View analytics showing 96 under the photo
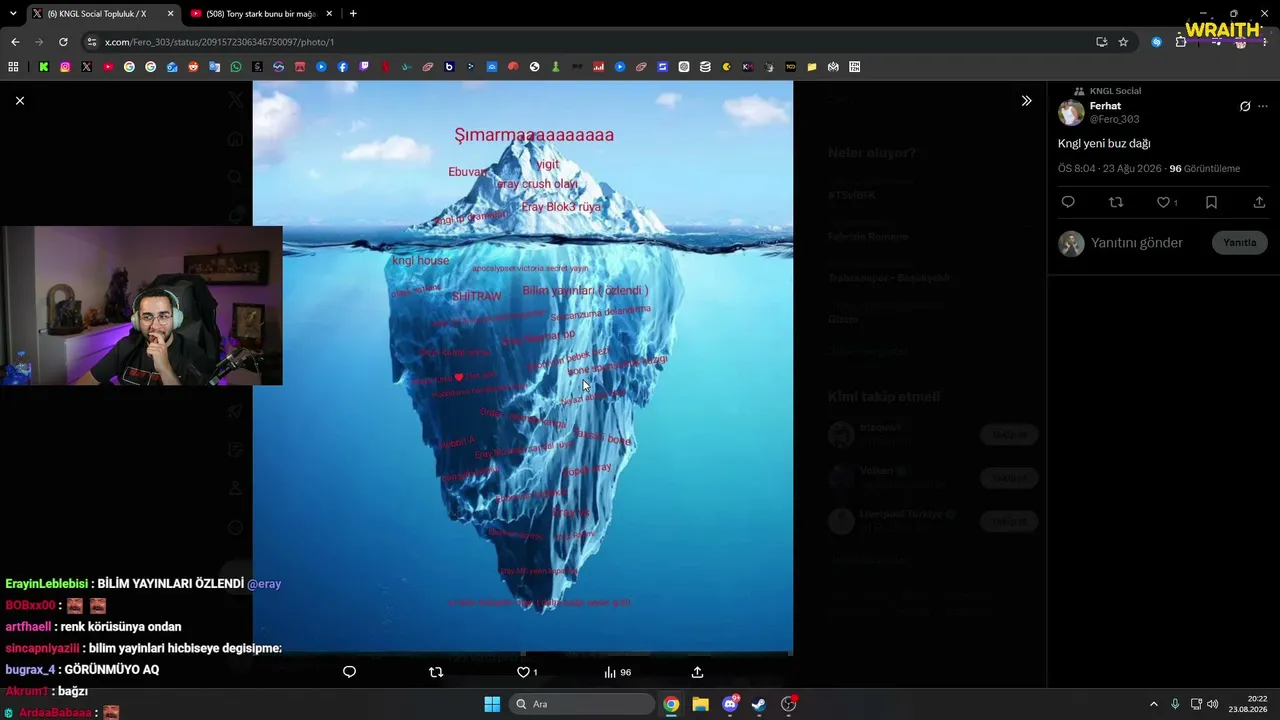 click(x=617, y=672)
